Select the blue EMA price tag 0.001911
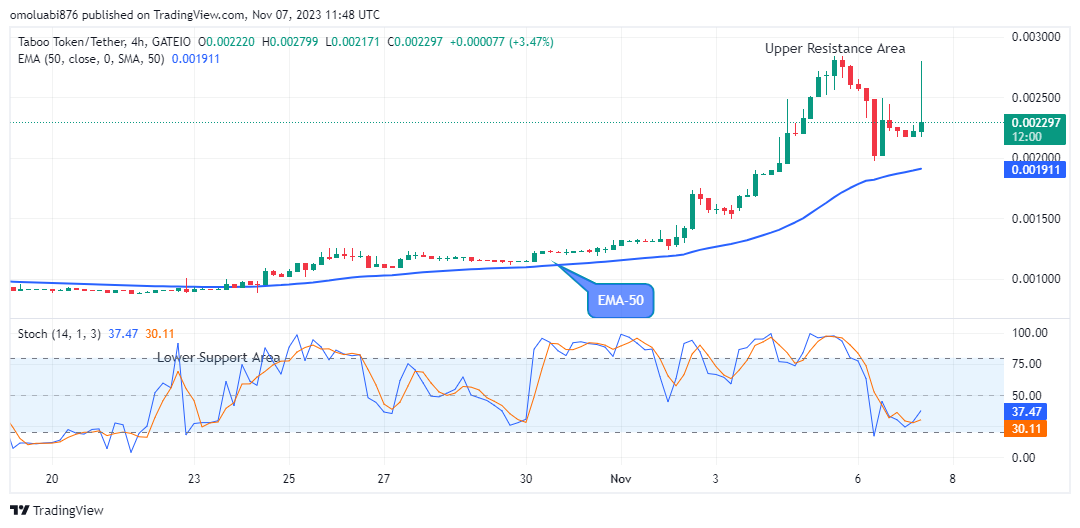This screenshot has height=528, width=1080. 1034,170
